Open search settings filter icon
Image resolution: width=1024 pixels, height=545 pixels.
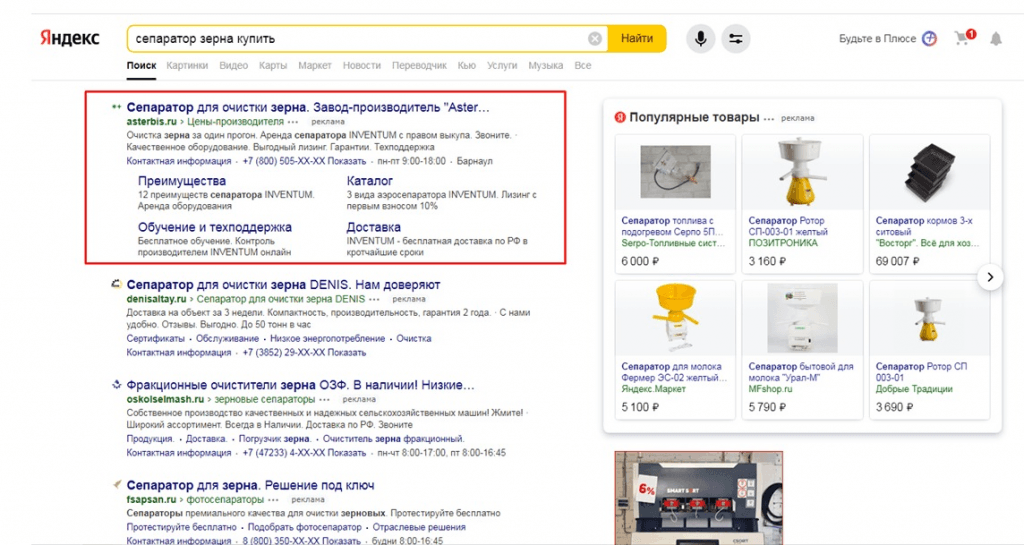pos(735,39)
